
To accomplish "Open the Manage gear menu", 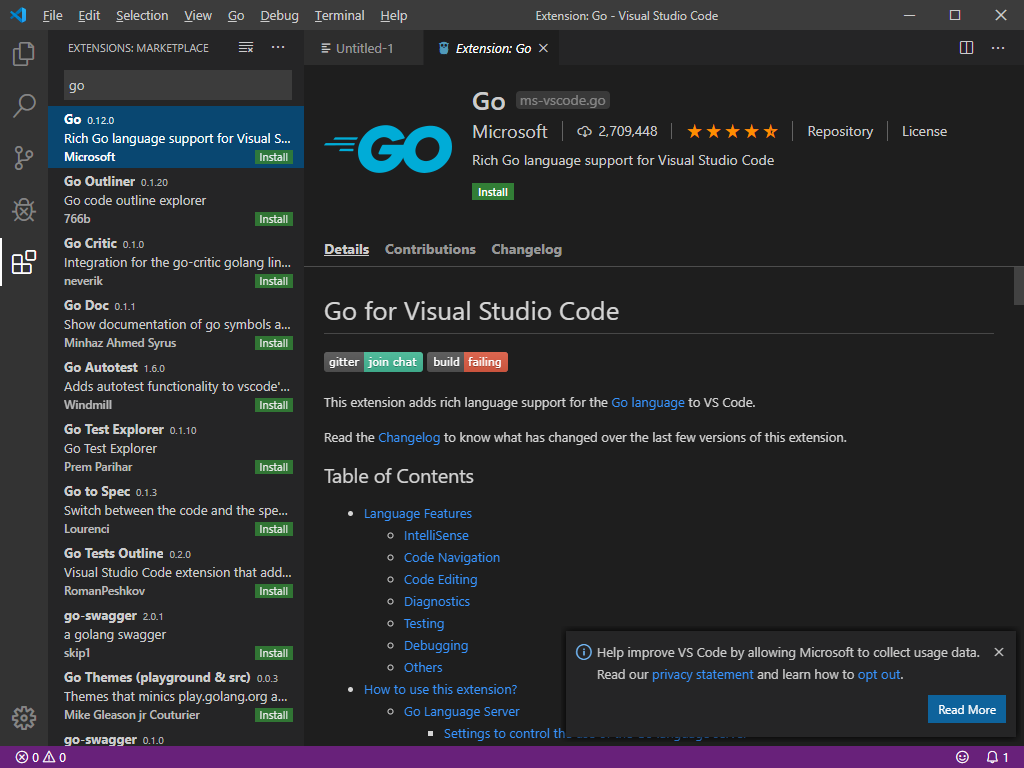I will click(x=24, y=718).
